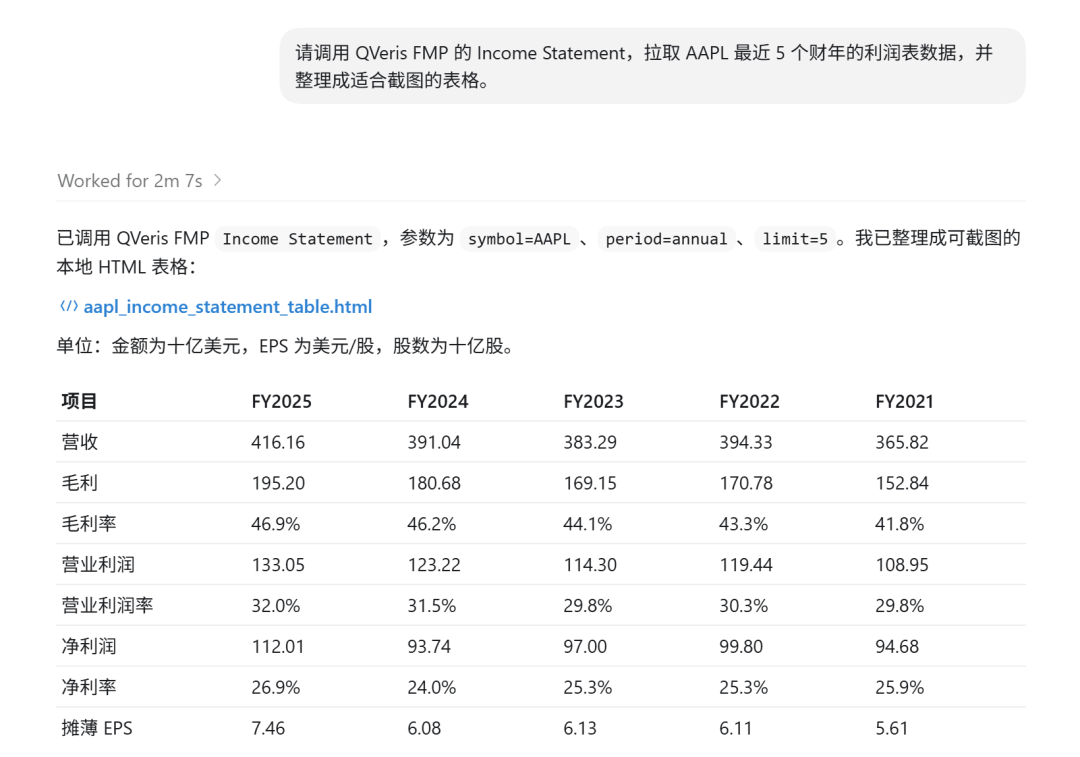The height and width of the screenshot is (757, 1080).
Task: Click diluted EPS value 6.13
Action: (581, 728)
